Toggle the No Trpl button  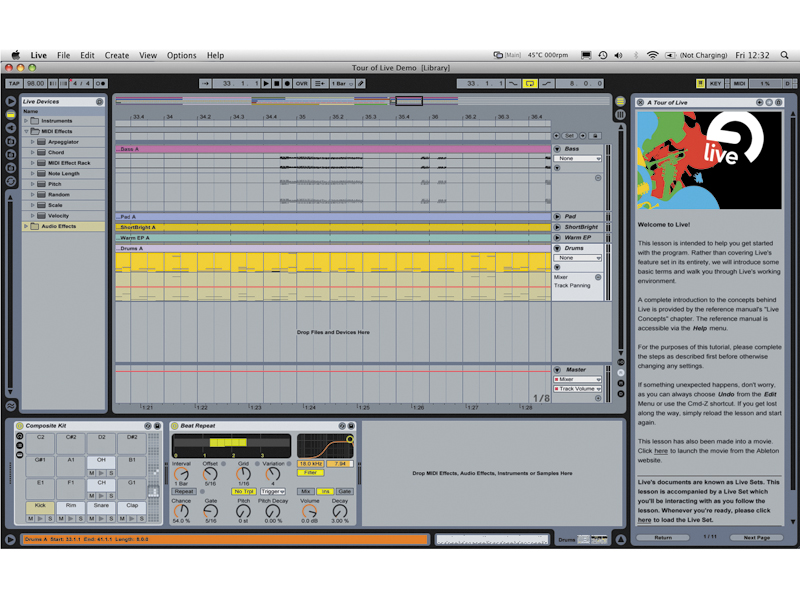[x=244, y=491]
